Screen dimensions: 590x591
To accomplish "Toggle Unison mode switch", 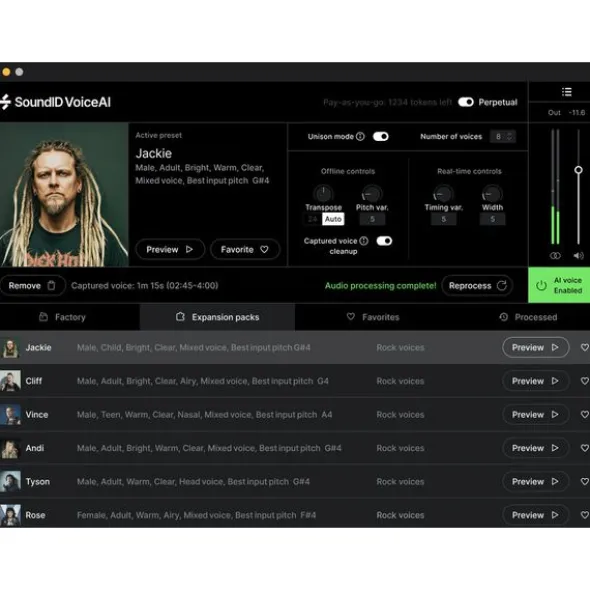I will [x=381, y=136].
